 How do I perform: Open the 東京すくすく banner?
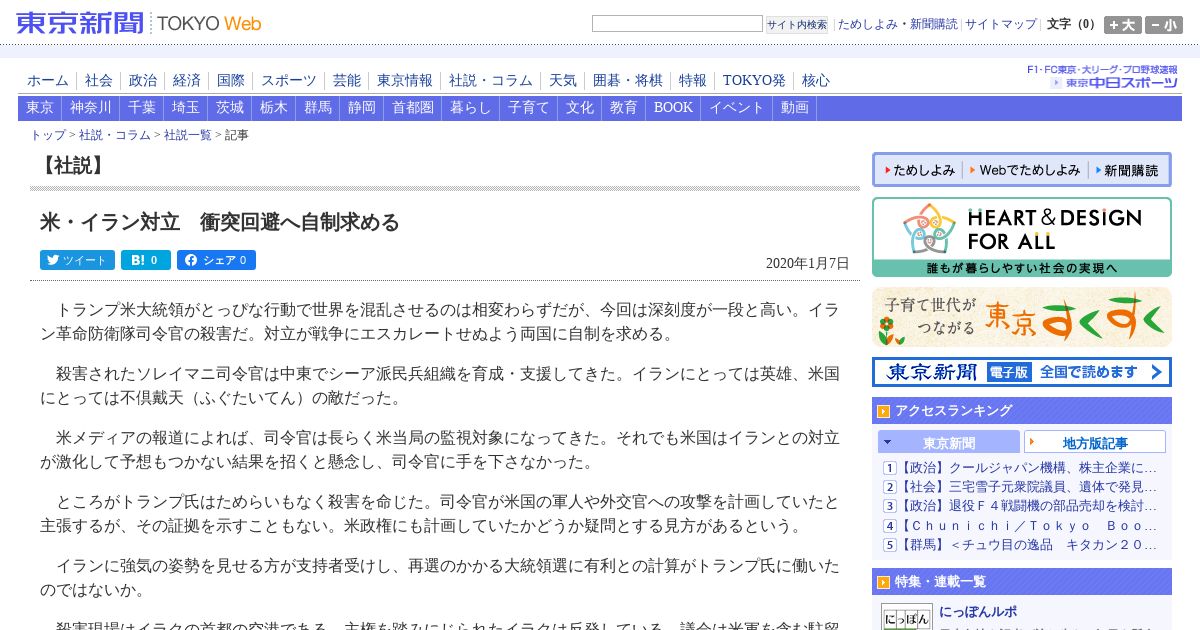(1022, 317)
